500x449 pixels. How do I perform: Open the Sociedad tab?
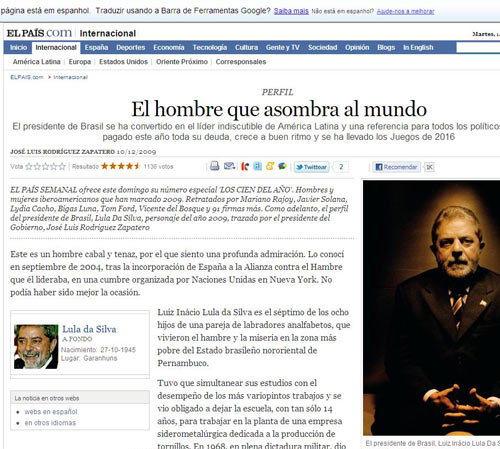tap(322, 48)
